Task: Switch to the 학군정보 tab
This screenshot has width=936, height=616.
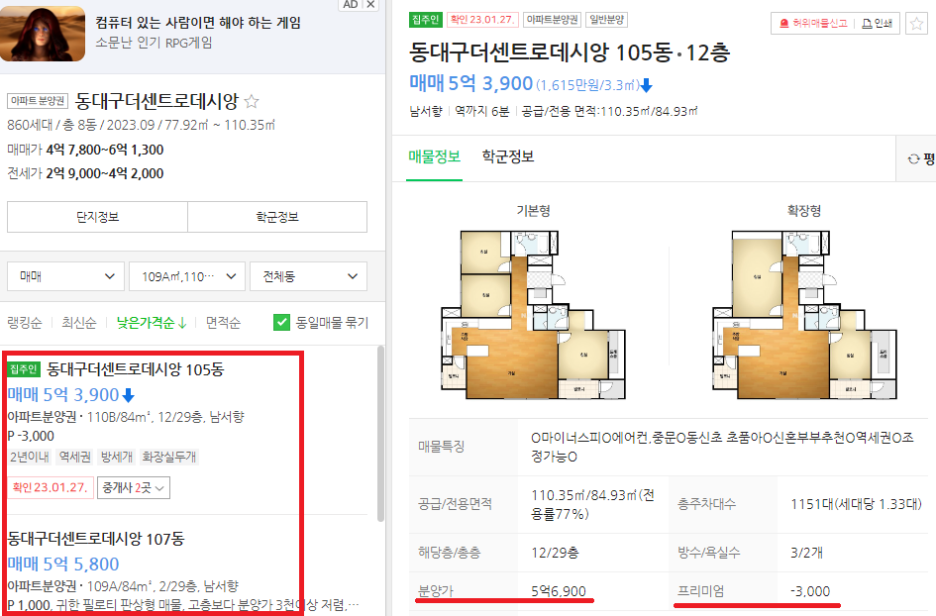Action: [x=508, y=157]
